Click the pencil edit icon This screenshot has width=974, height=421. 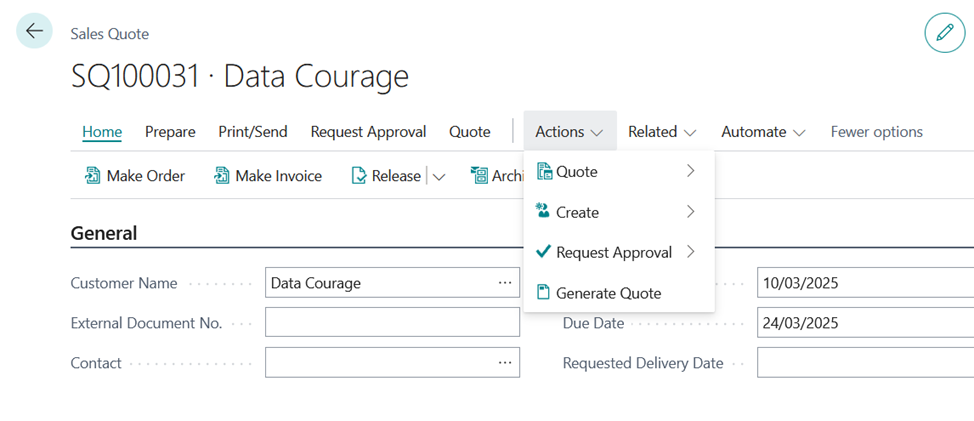[944, 33]
